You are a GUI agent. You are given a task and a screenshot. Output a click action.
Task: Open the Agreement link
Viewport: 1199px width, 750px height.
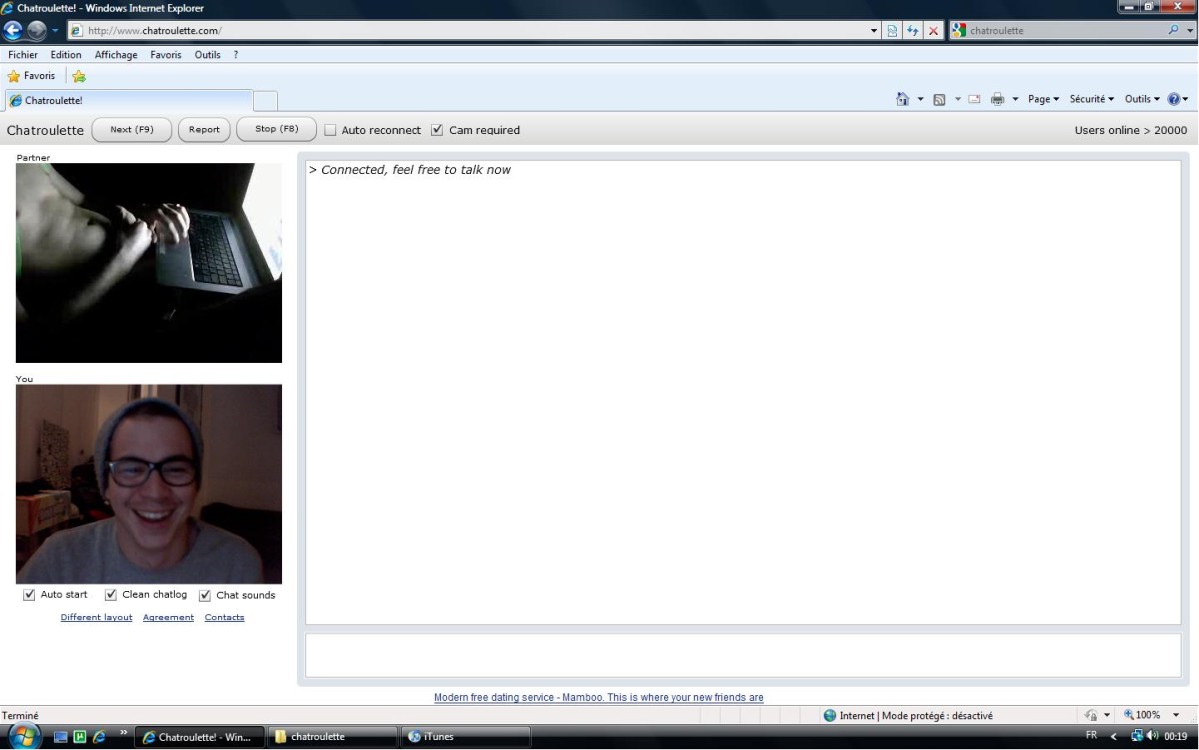coord(168,618)
